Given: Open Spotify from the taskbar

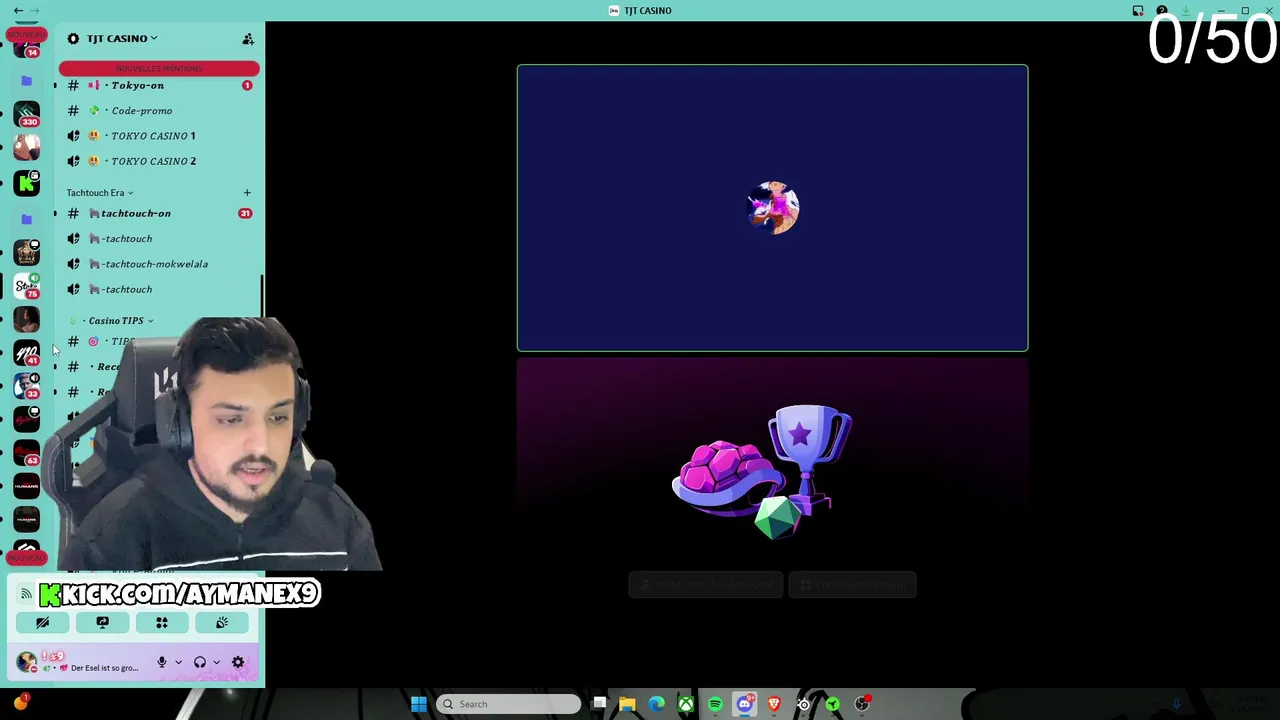Looking at the screenshot, I should pos(715,704).
